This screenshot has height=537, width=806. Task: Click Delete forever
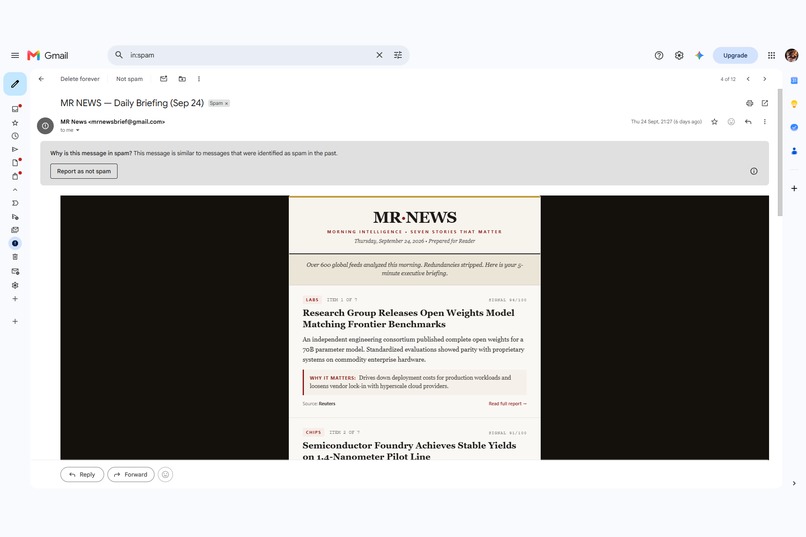tap(80, 79)
